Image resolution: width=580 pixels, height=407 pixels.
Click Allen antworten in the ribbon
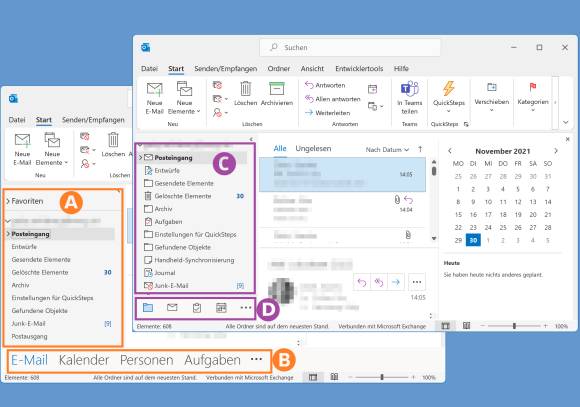point(332,99)
